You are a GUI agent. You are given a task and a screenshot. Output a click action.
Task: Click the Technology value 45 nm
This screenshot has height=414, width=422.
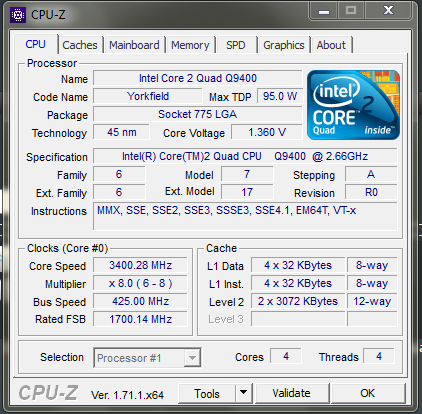click(x=122, y=132)
